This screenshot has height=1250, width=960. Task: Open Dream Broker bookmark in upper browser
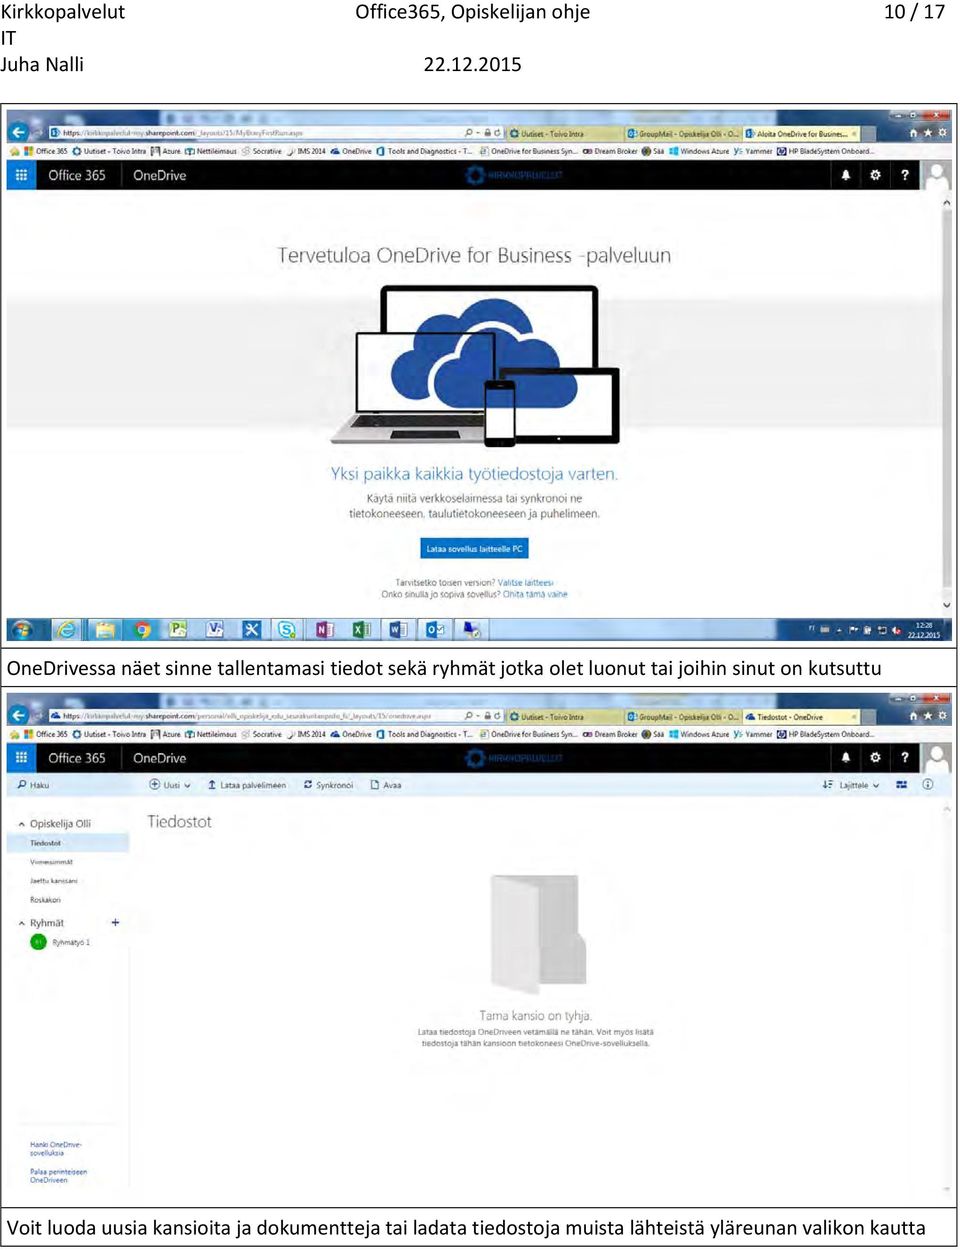(x=610, y=151)
